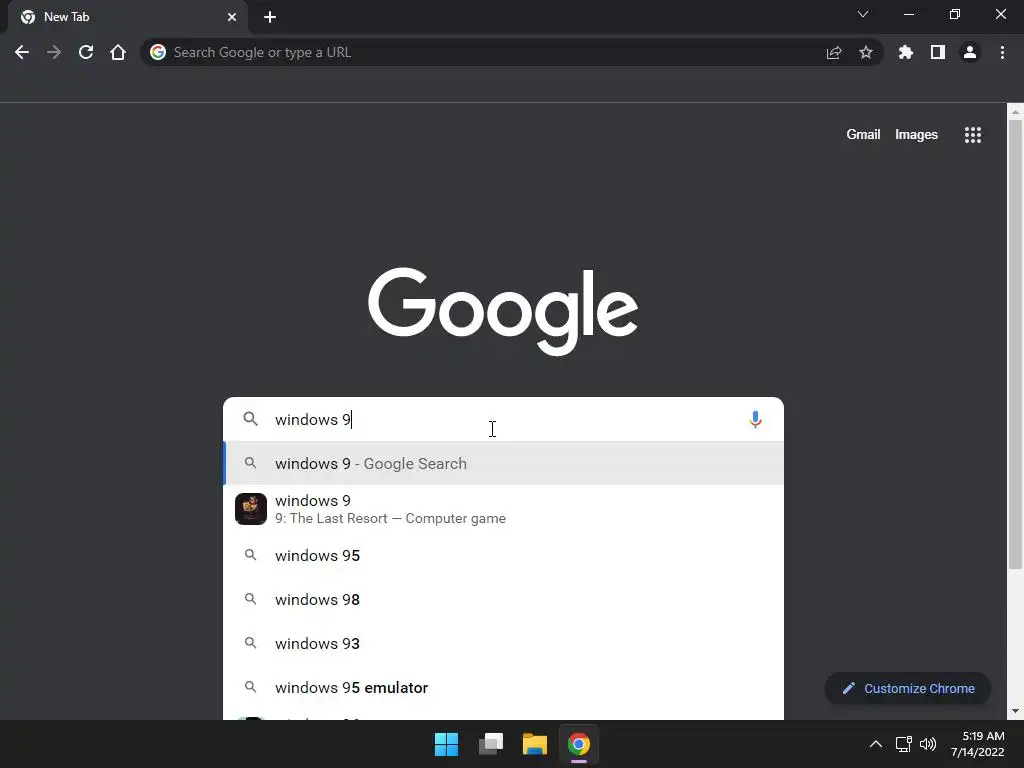Open Chrome three-dot menu
Image resolution: width=1024 pixels, height=768 pixels.
point(1002,52)
